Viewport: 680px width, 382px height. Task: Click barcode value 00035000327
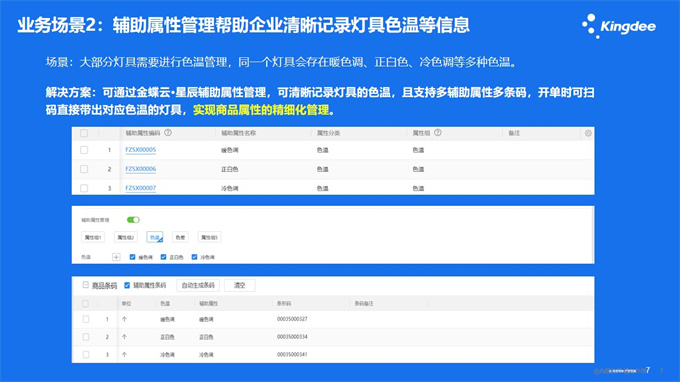click(x=292, y=319)
